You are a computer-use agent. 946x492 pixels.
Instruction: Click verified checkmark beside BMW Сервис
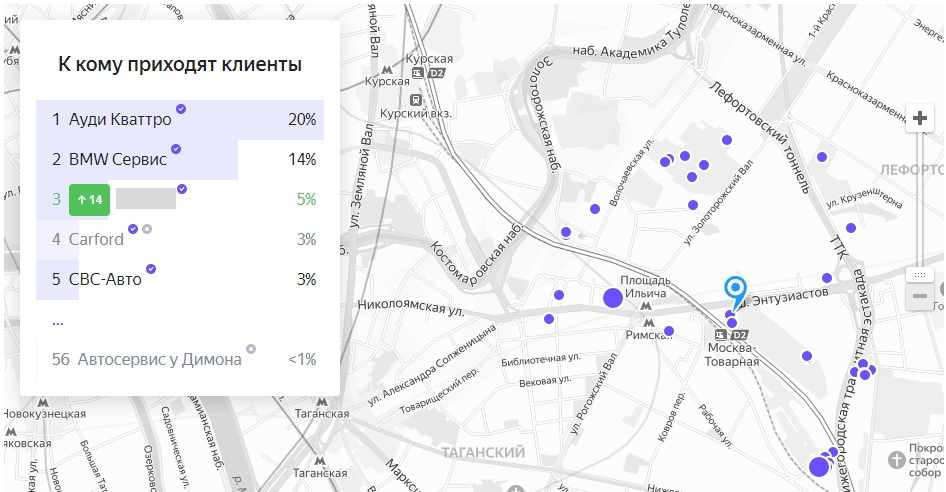click(x=176, y=149)
